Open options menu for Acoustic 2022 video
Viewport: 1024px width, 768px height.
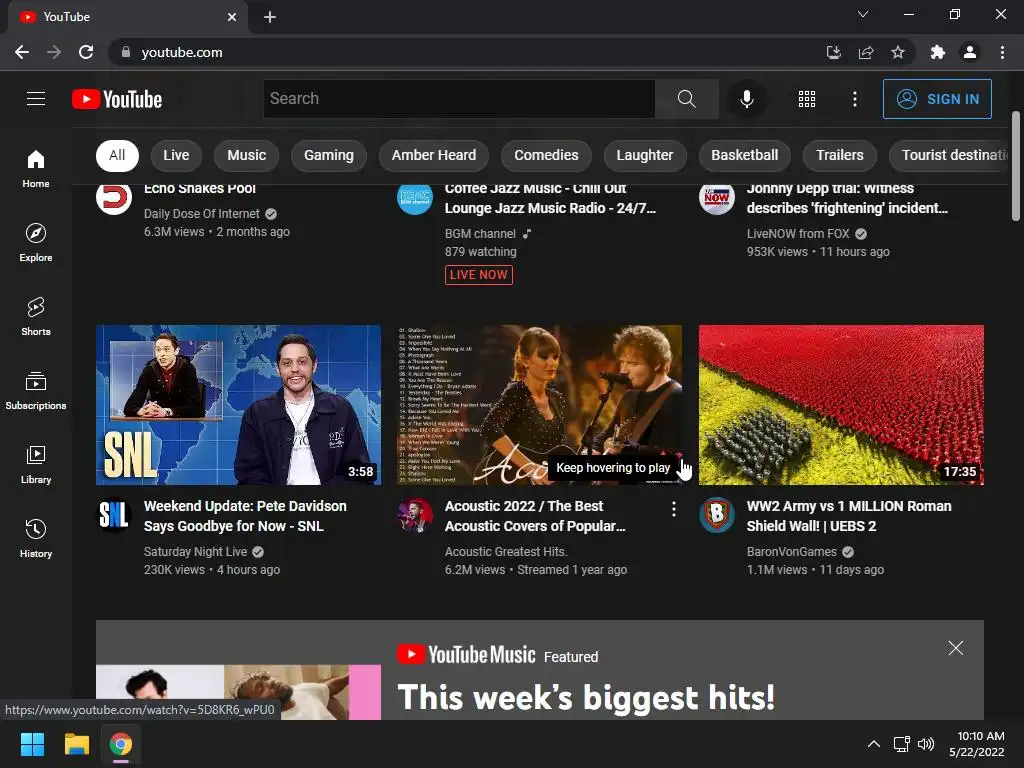[x=673, y=509]
